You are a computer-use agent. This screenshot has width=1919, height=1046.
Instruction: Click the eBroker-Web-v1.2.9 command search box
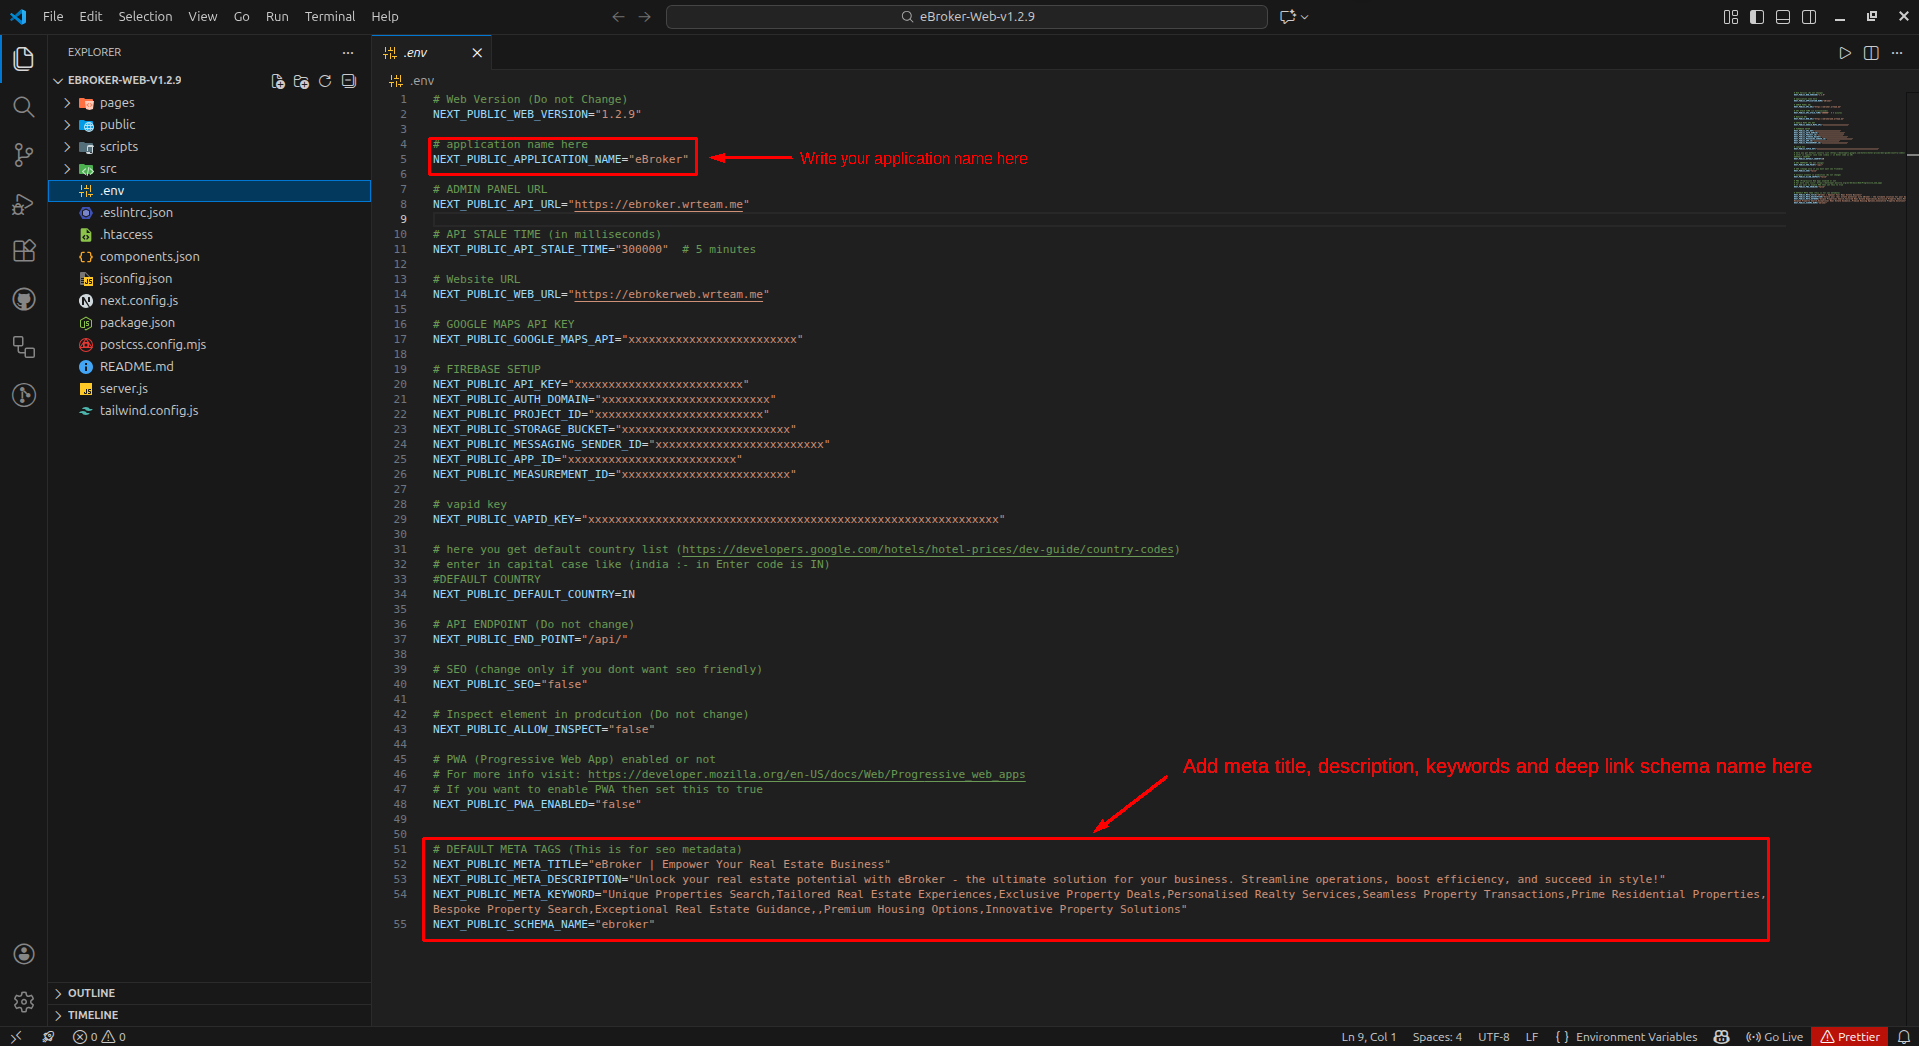966,17
